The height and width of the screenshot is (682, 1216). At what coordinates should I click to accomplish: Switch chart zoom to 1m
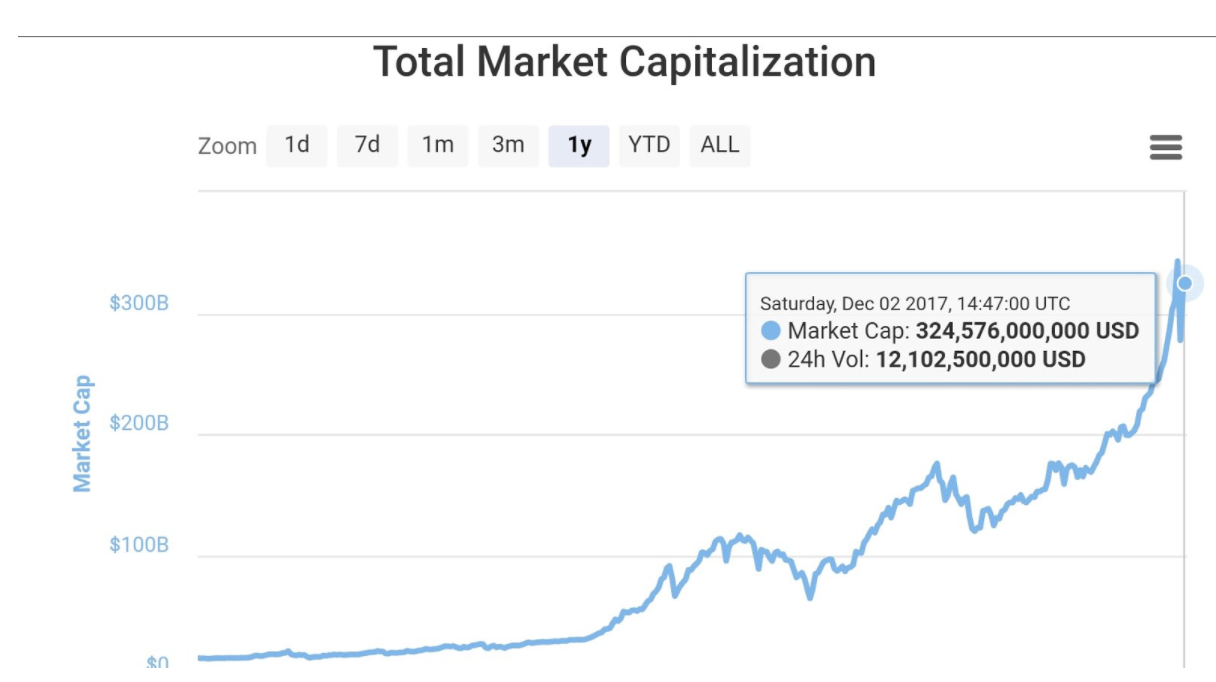tap(438, 145)
